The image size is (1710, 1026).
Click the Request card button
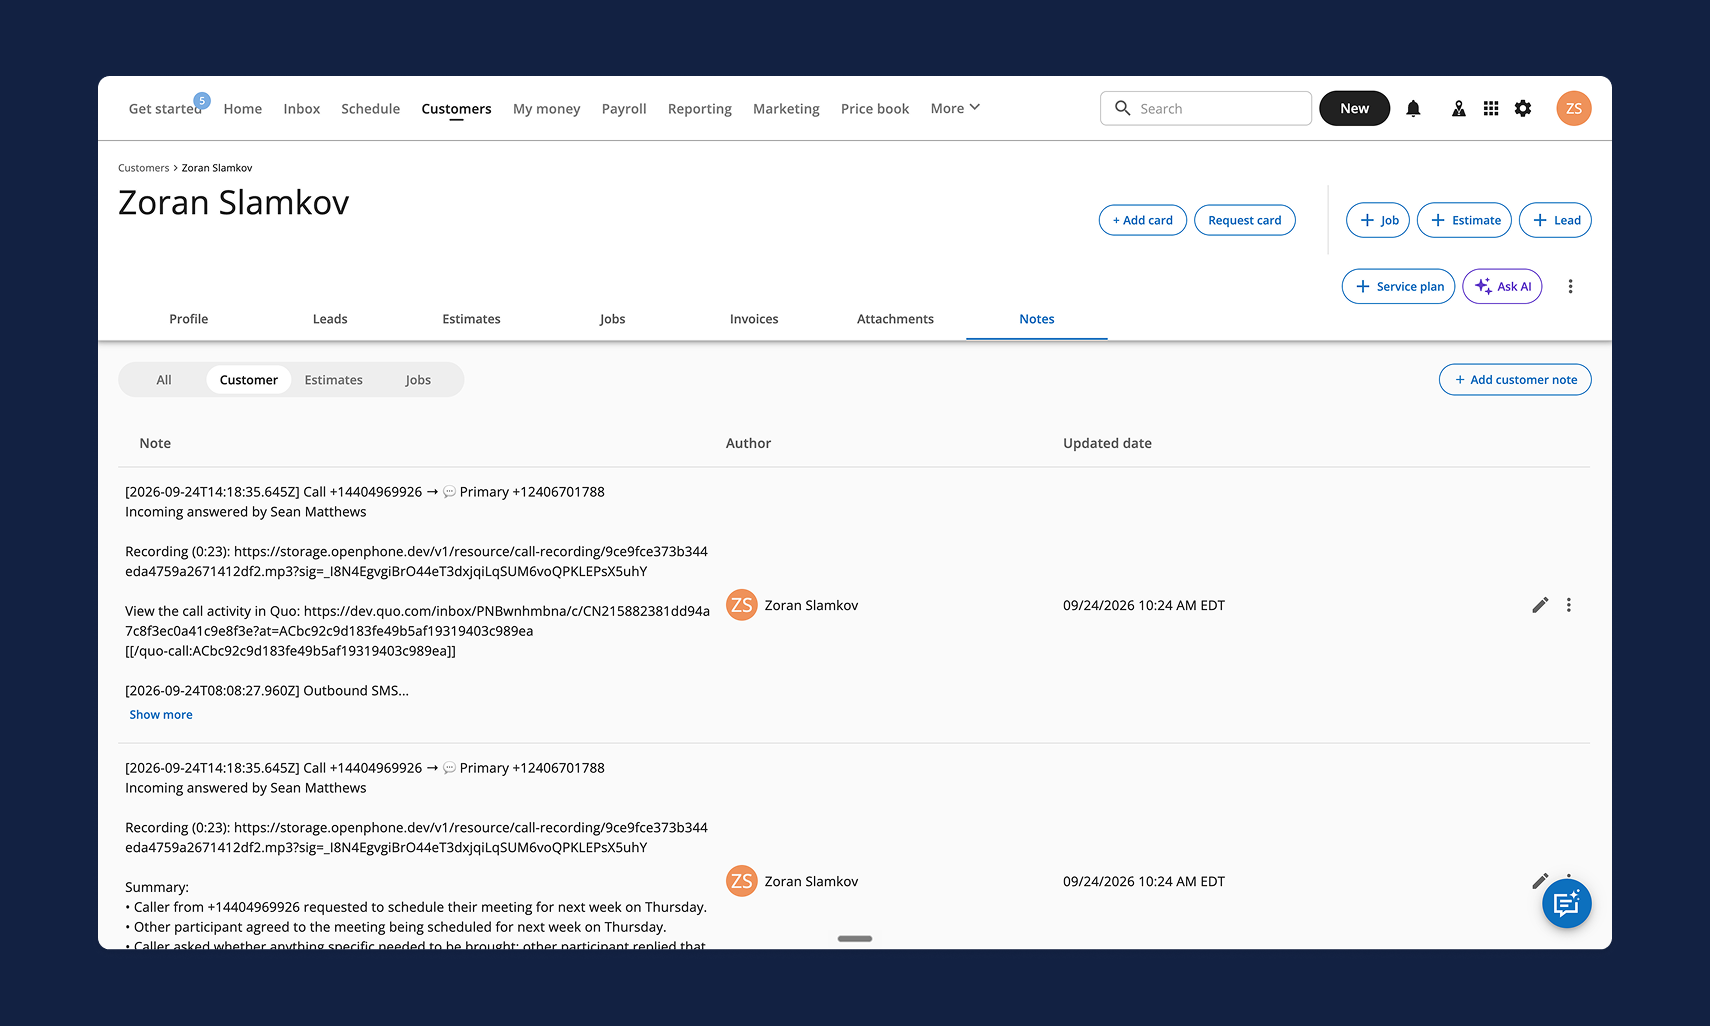1245,220
